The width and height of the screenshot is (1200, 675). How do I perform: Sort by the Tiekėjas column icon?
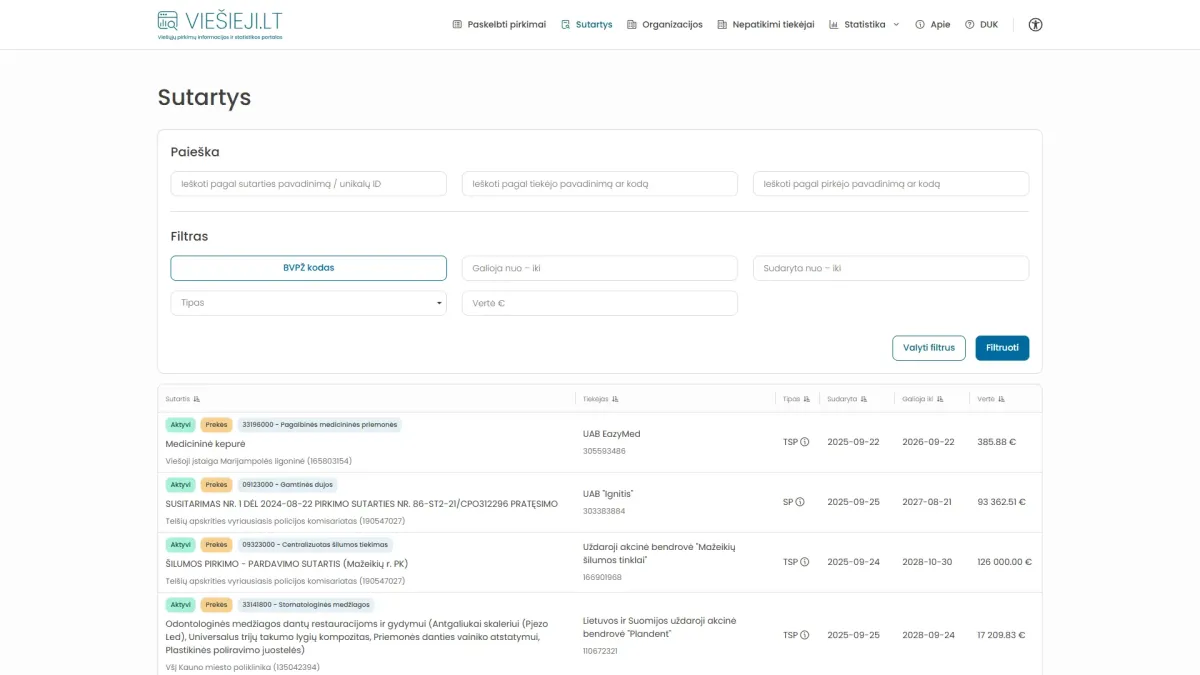(x=615, y=399)
